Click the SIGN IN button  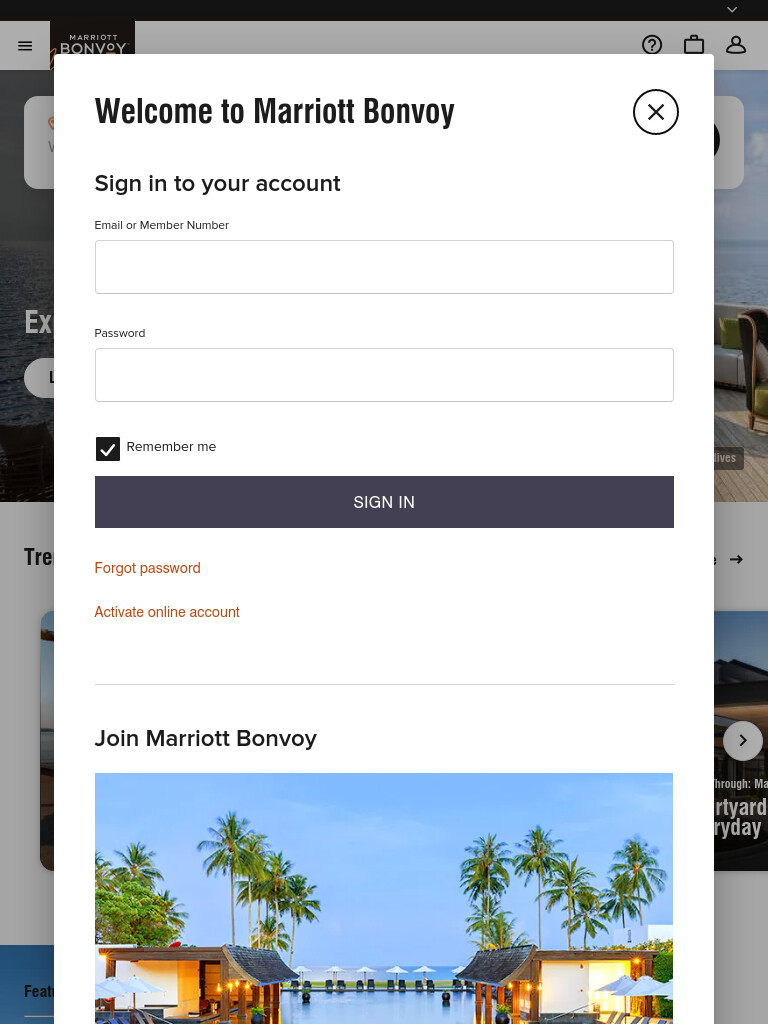(x=384, y=502)
